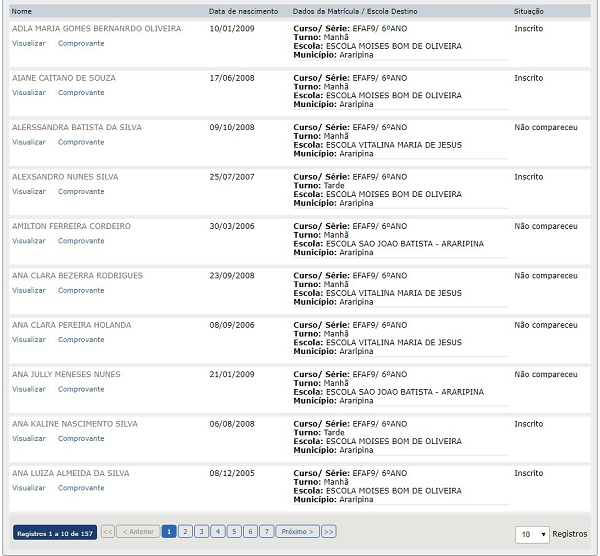600x556 pixels.
Task: Navigate to page 7 of records
Action: pyautogui.click(x=266, y=532)
